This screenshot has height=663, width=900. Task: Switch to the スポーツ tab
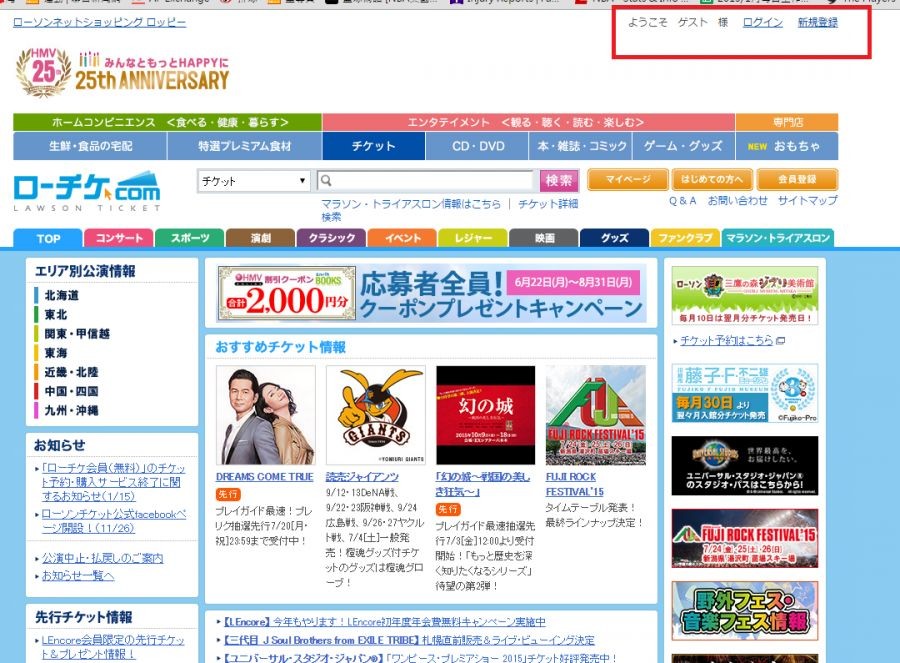189,238
